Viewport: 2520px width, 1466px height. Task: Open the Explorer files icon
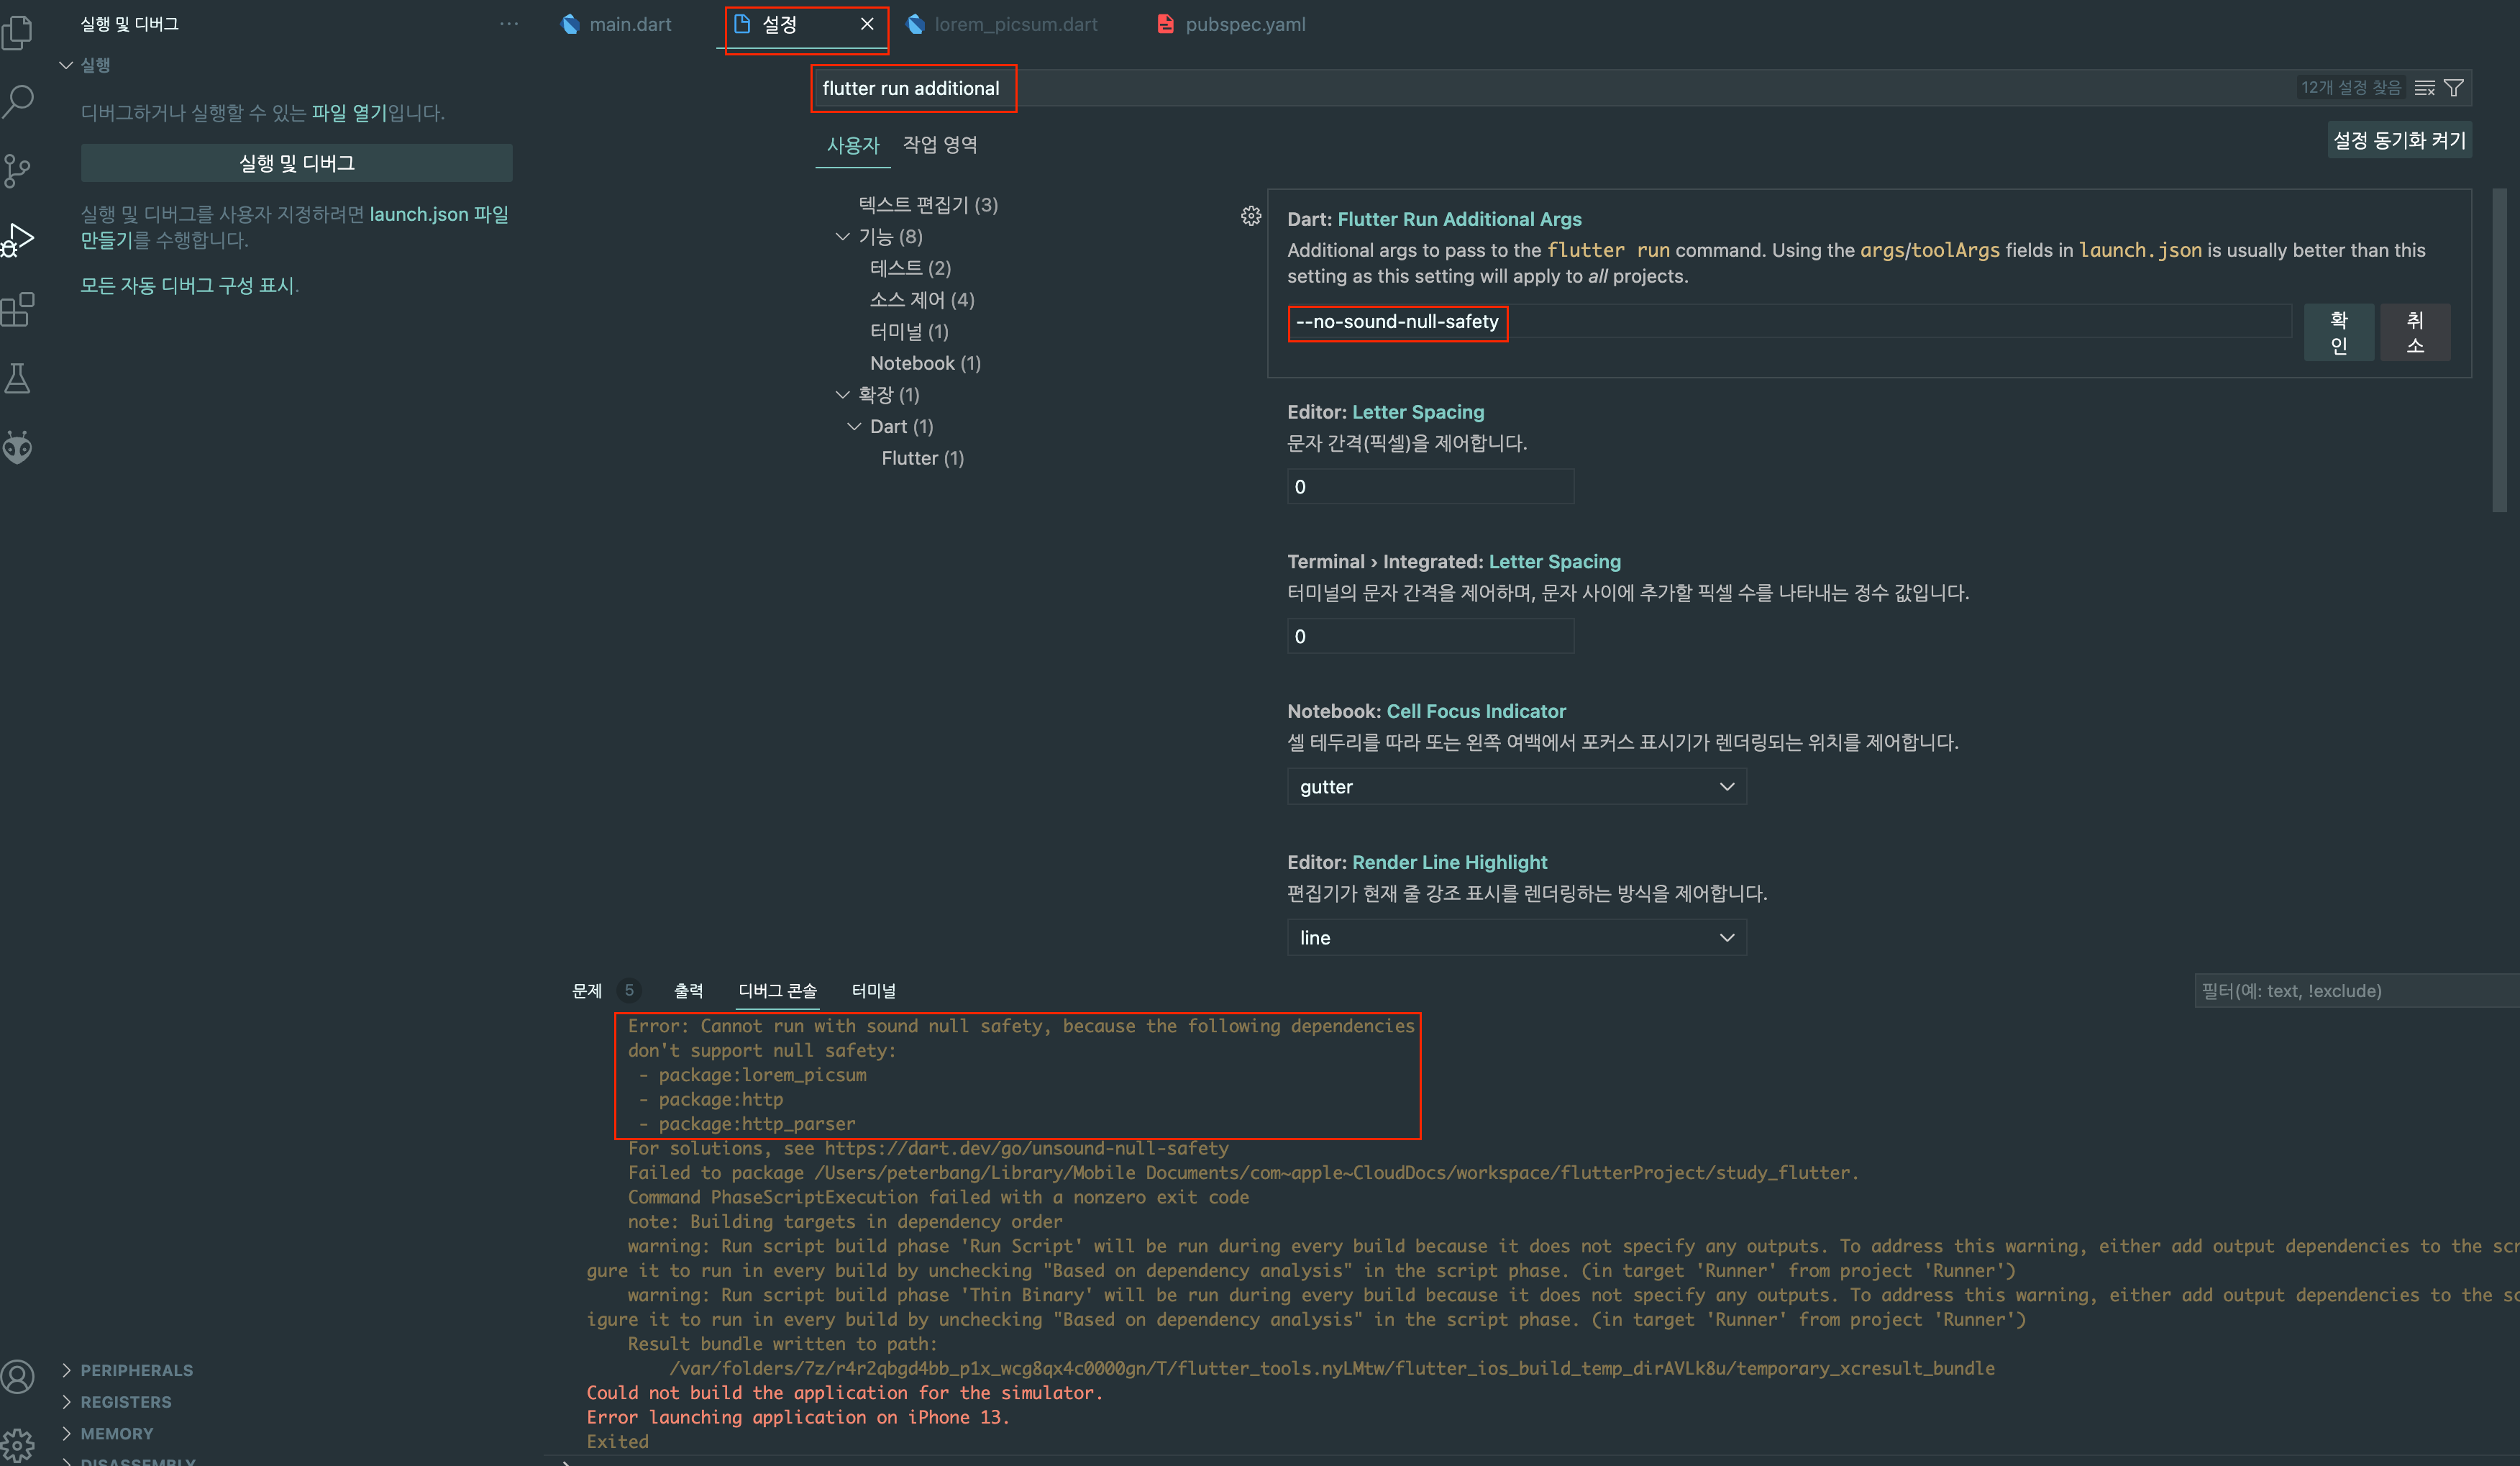coord(18,32)
